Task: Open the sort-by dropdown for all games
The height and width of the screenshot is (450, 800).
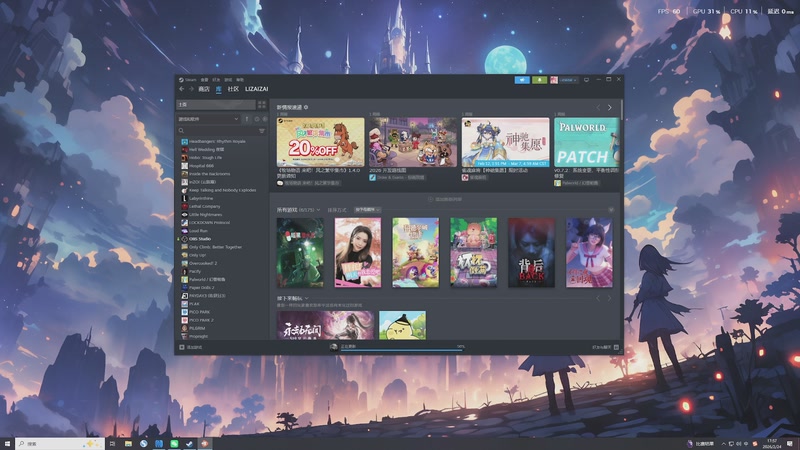Action: (x=368, y=210)
